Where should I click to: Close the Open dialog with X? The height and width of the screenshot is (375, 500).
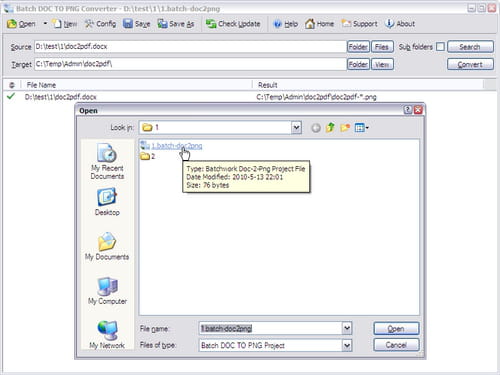(x=418, y=110)
